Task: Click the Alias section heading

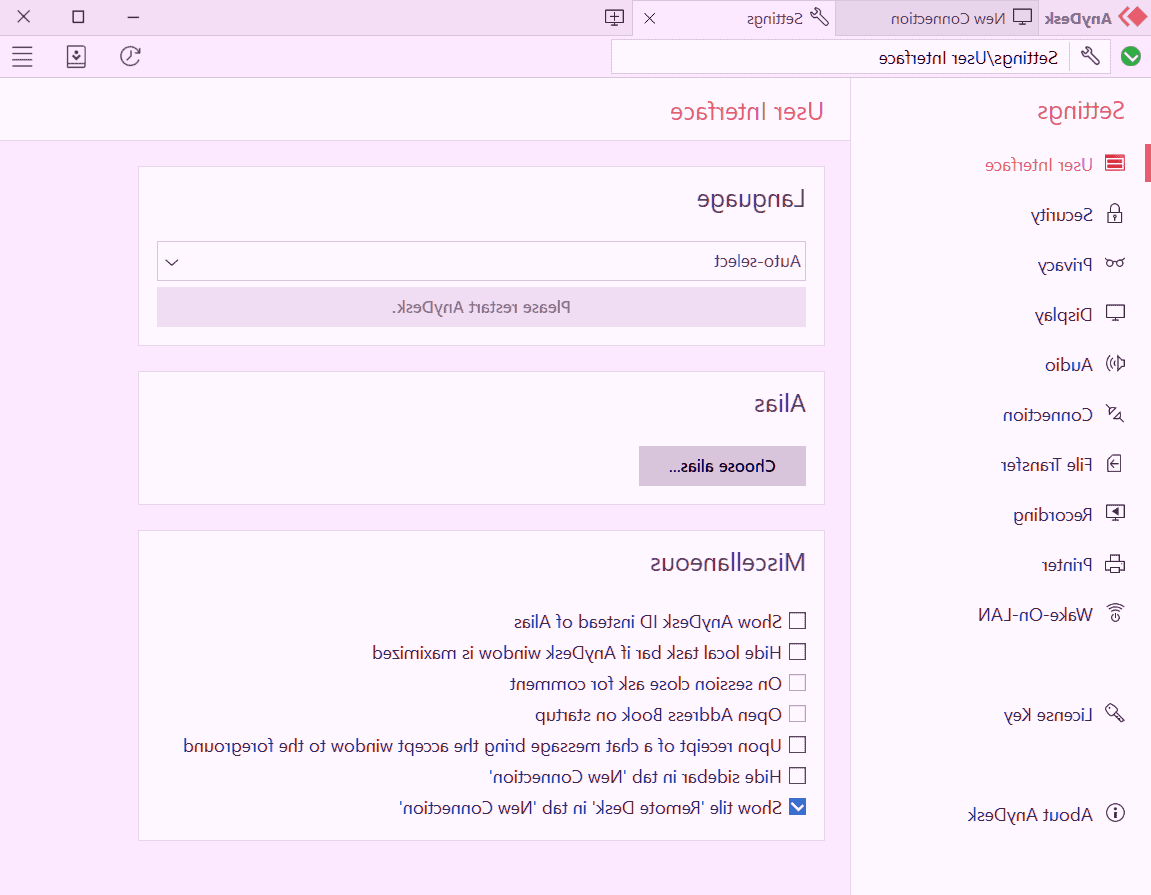Action: click(780, 404)
